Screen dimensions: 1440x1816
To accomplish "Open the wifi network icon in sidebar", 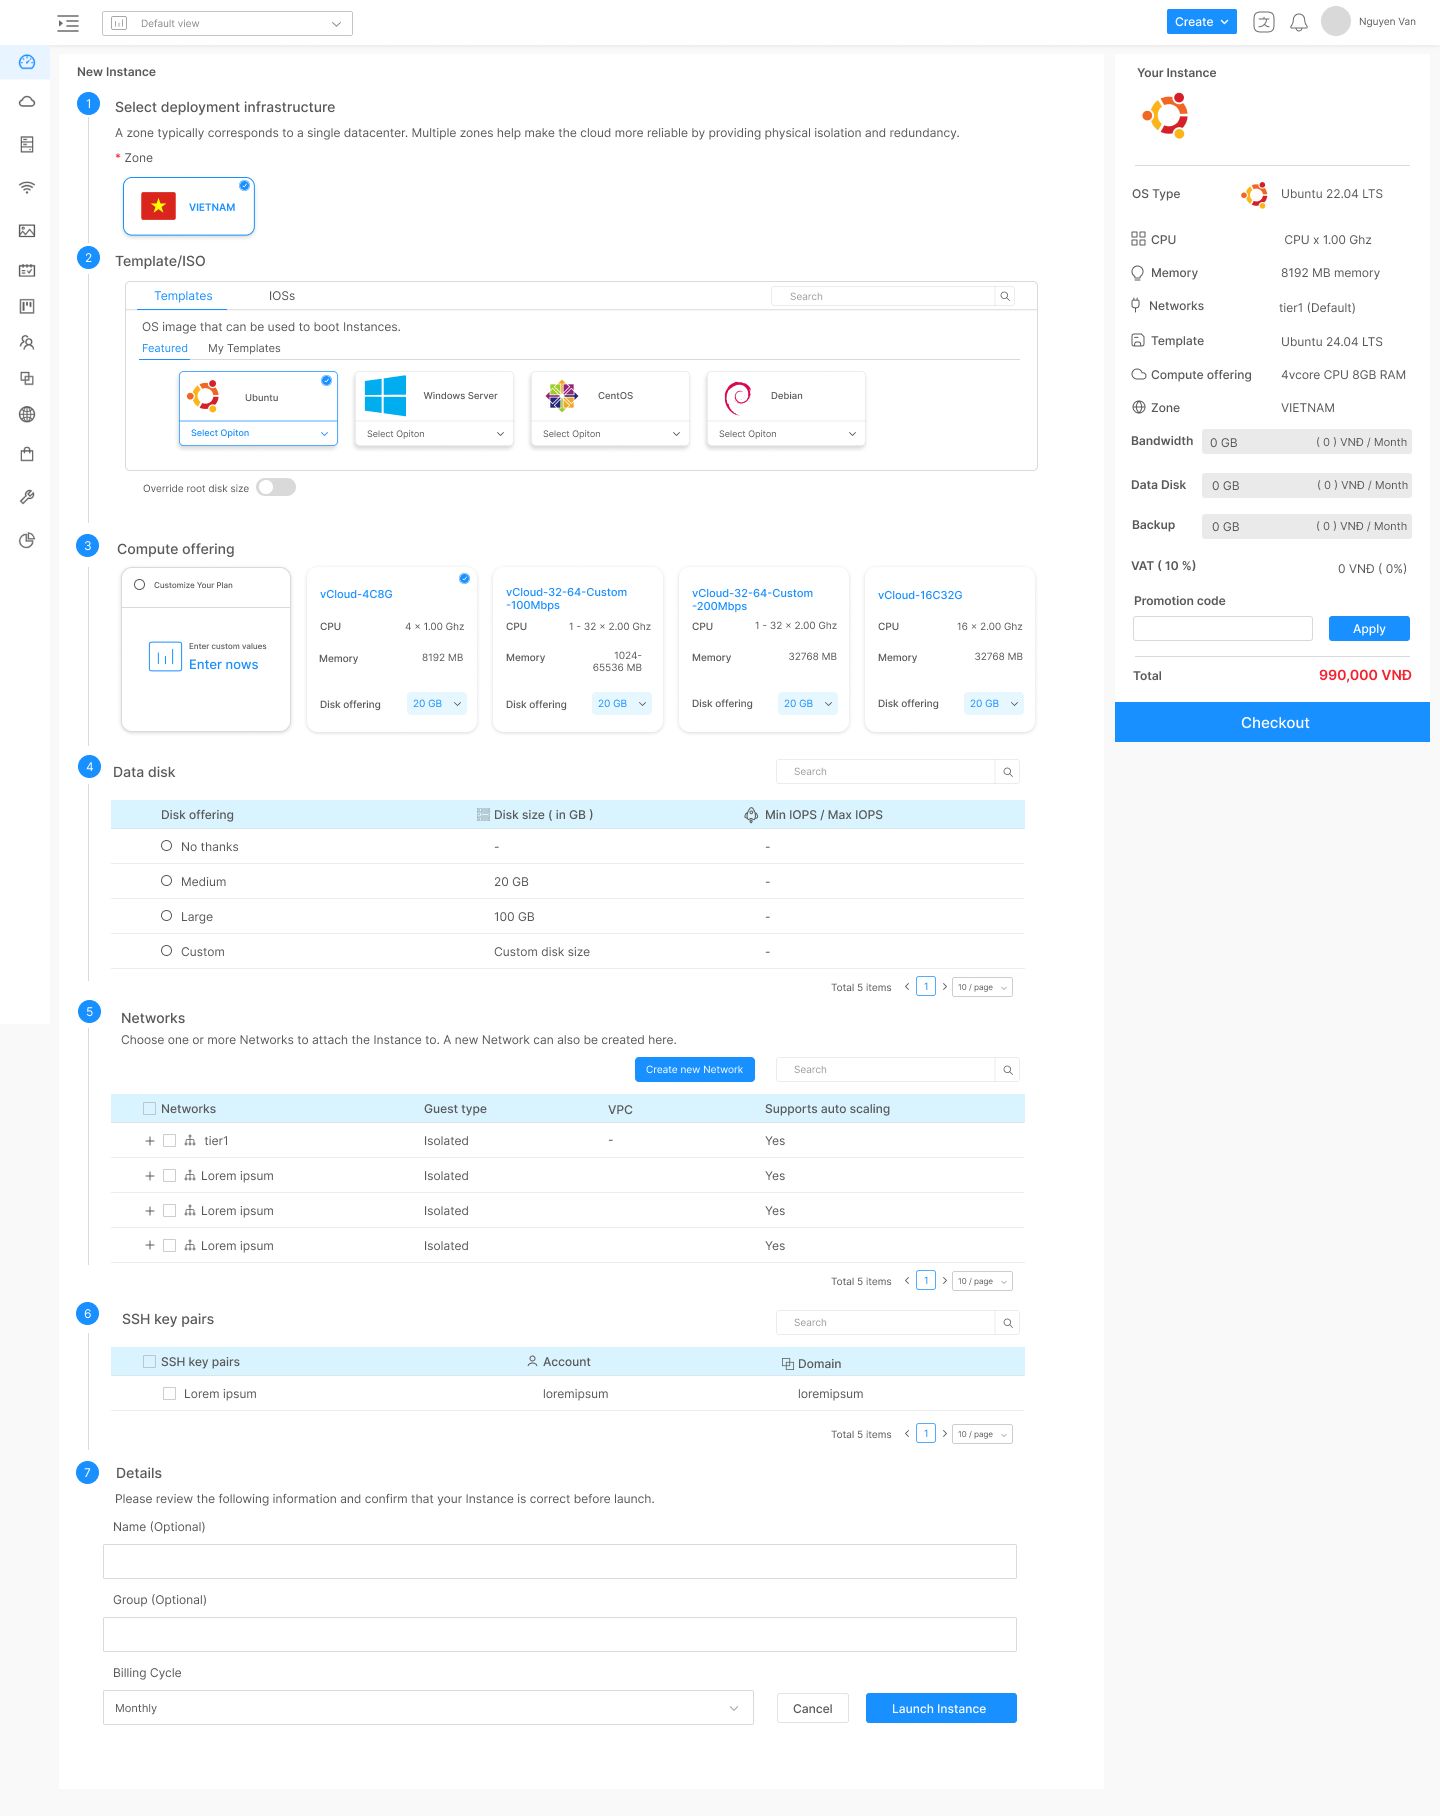I will (x=27, y=187).
